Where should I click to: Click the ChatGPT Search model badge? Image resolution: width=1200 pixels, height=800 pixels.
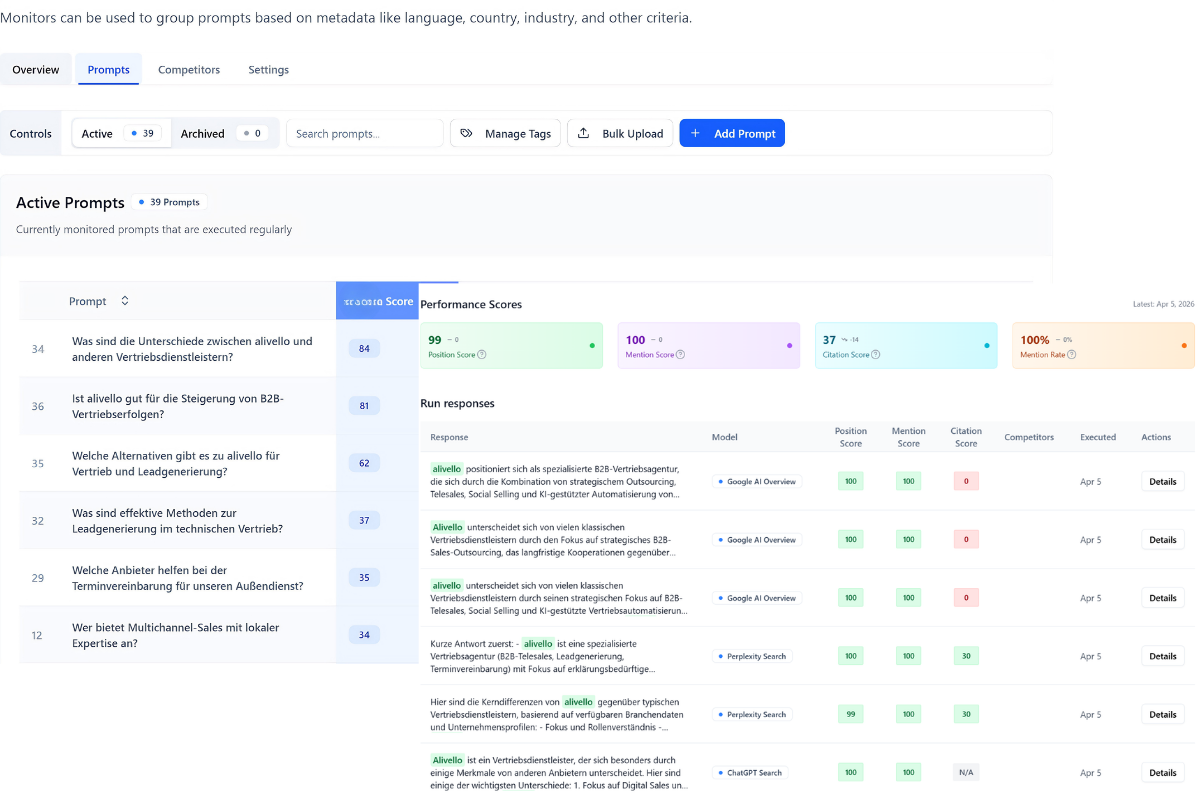point(750,773)
